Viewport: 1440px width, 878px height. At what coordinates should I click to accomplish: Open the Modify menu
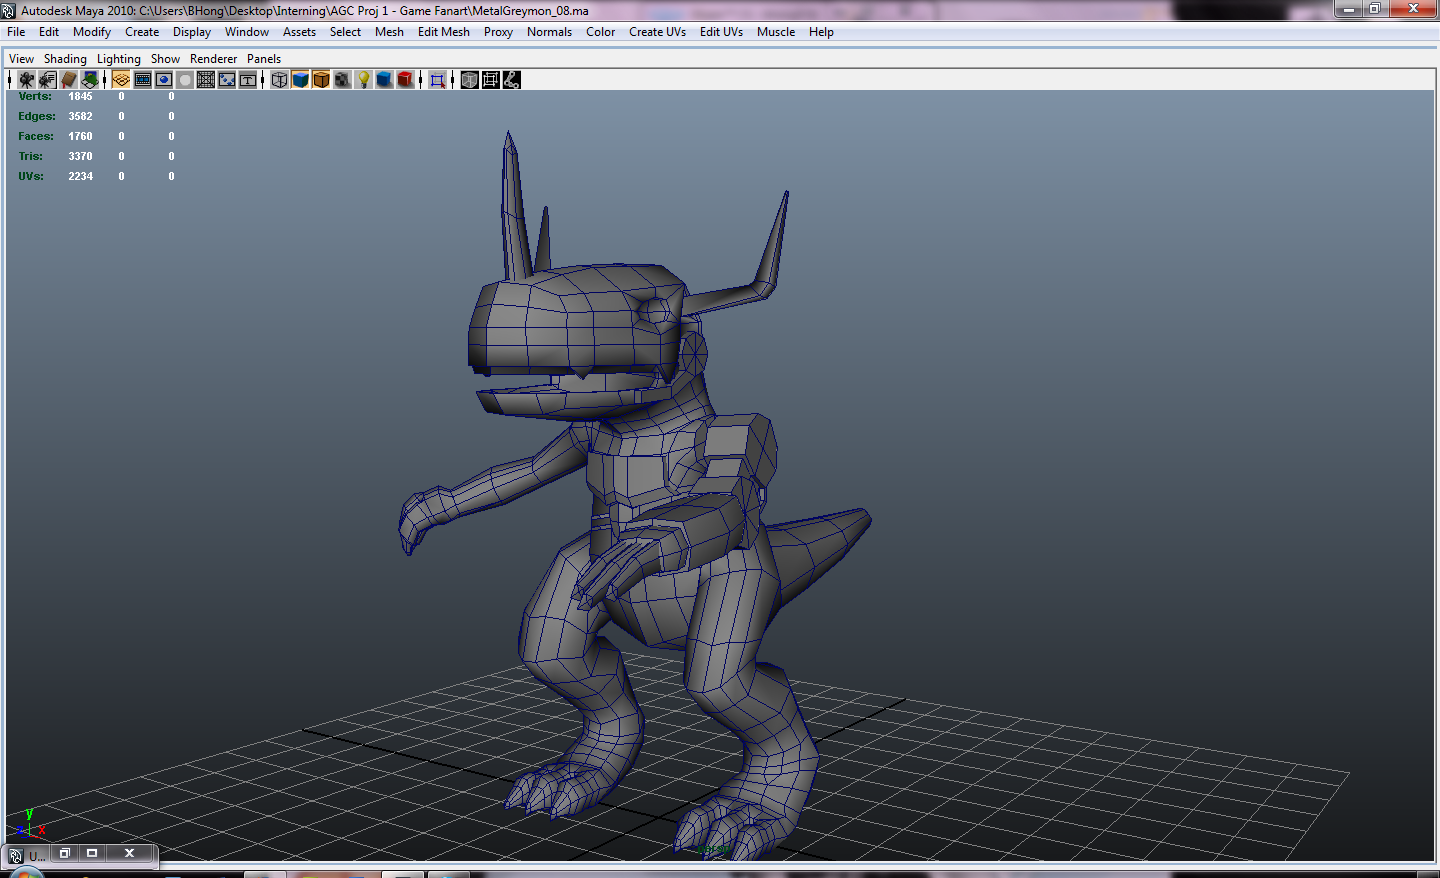coord(92,32)
